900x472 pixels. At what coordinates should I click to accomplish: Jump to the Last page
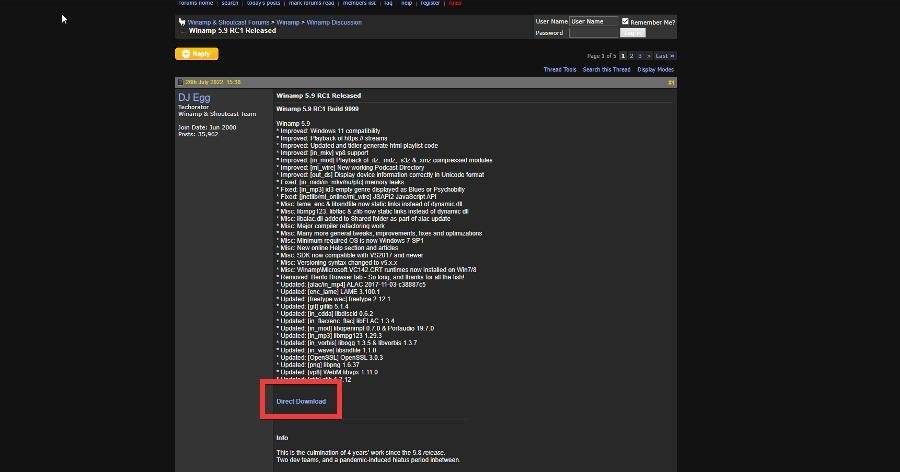[665, 56]
